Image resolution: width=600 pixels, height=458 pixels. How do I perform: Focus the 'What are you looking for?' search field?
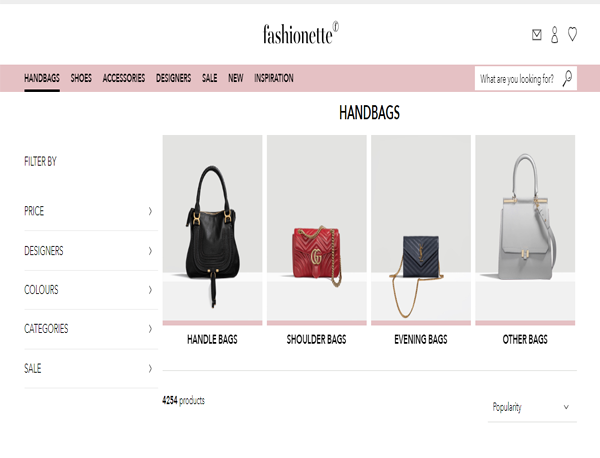tap(517, 79)
